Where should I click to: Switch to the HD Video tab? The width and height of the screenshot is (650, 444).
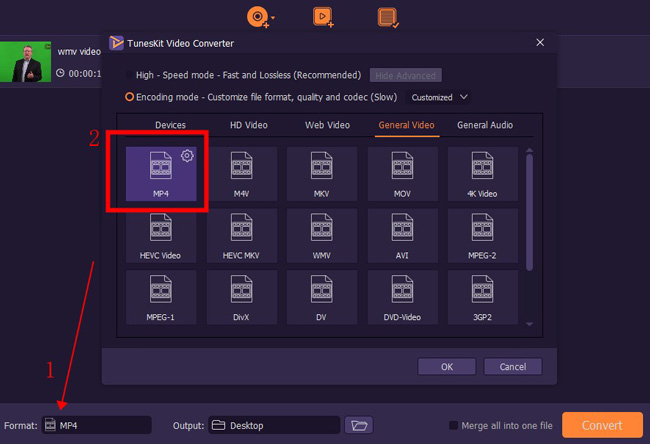click(x=249, y=125)
